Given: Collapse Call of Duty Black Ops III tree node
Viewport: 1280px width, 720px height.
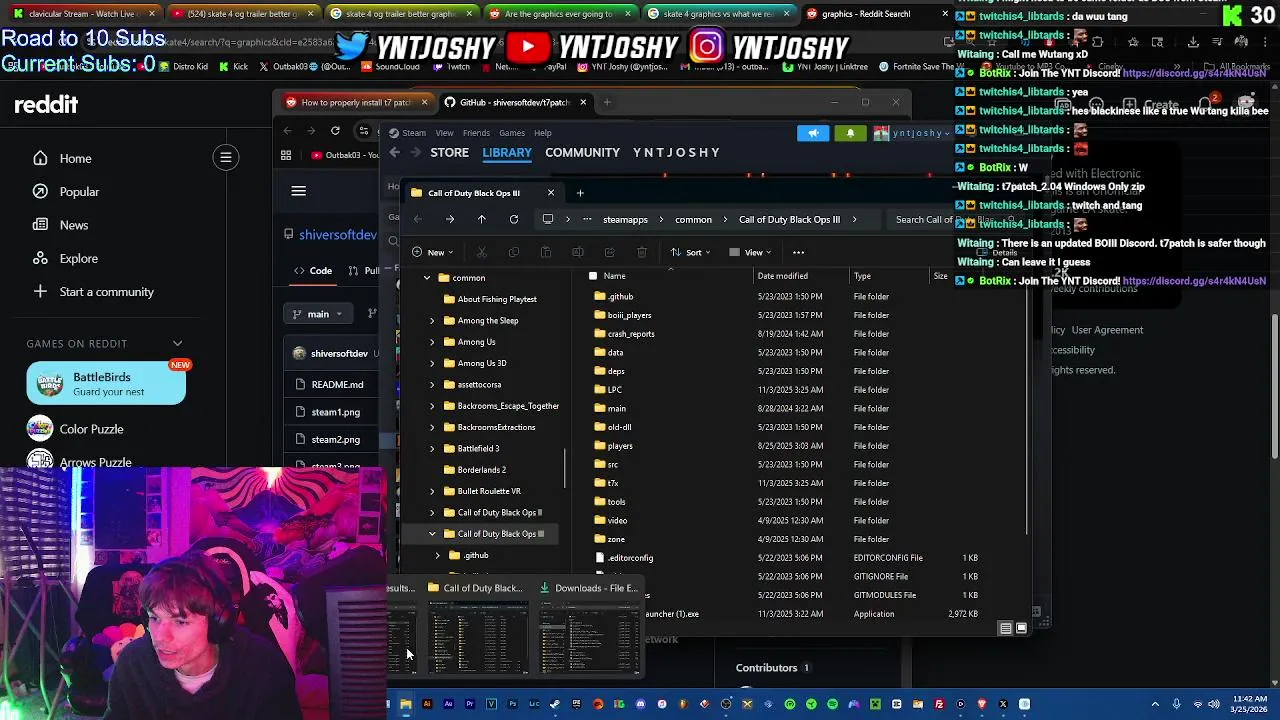Looking at the screenshot, I should point(432,534).
